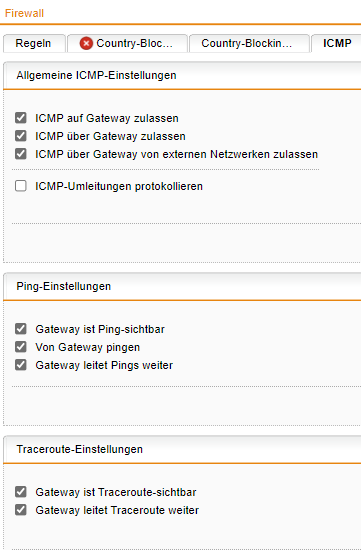Viewport: 361px width, 550px height.
Task: Open the Regeln tab
Action: point(34,43)
